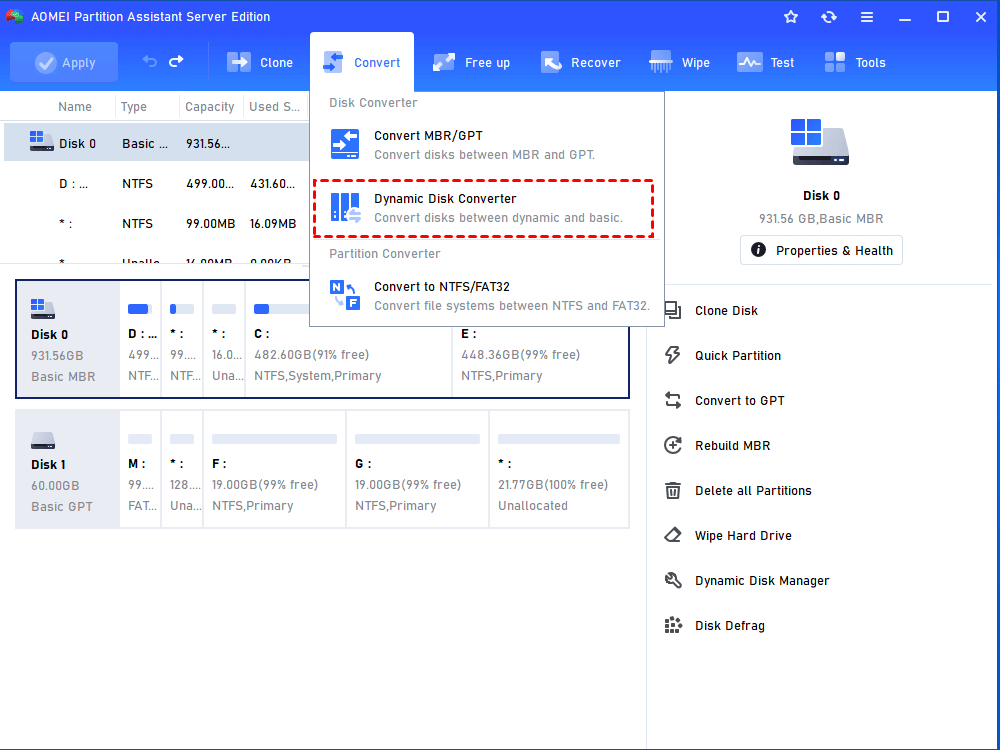The height and width of the screenshot is (750, 1000).
Task: Click the refresh icon in title bar
Action: tap(828, 17)
